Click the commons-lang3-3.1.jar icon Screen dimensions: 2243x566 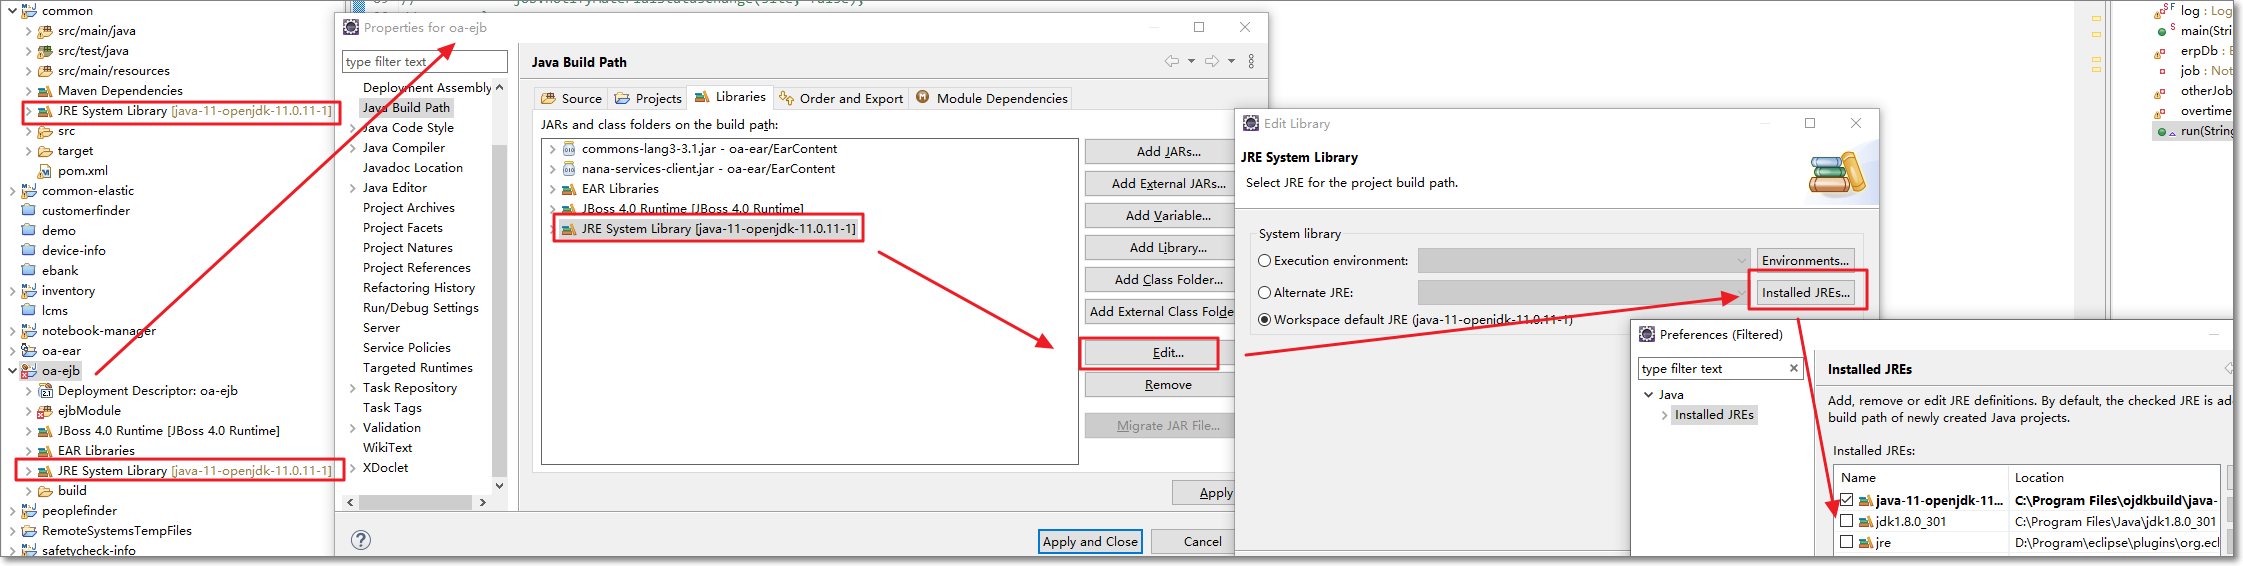569,149
